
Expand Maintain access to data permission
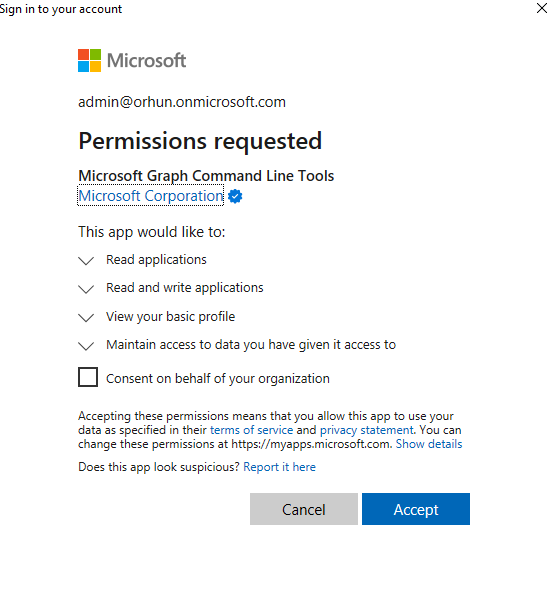86,345
